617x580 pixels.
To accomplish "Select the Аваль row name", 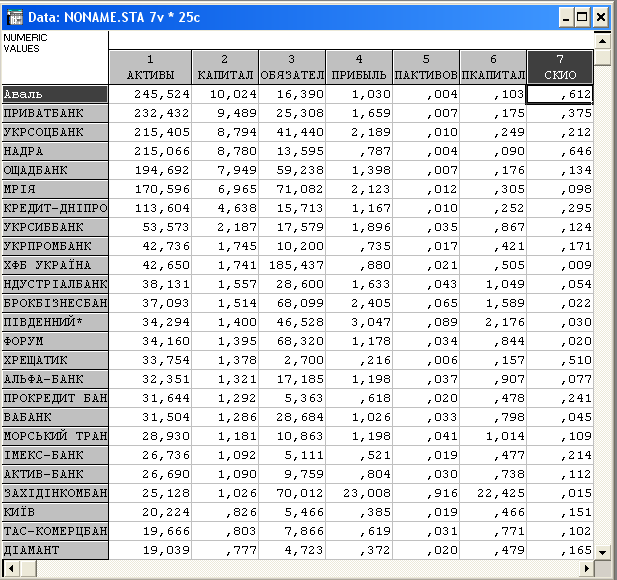I will (x=55, y=94).
